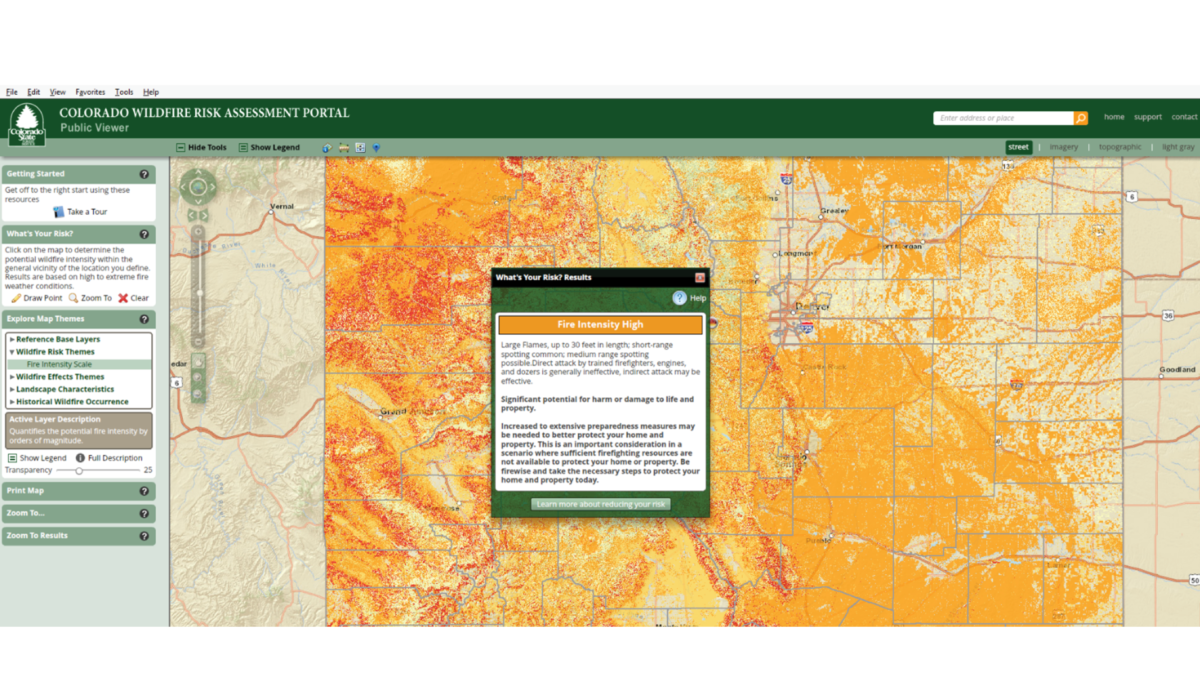Expand the Reference Base Layers section

click(58, 339)
